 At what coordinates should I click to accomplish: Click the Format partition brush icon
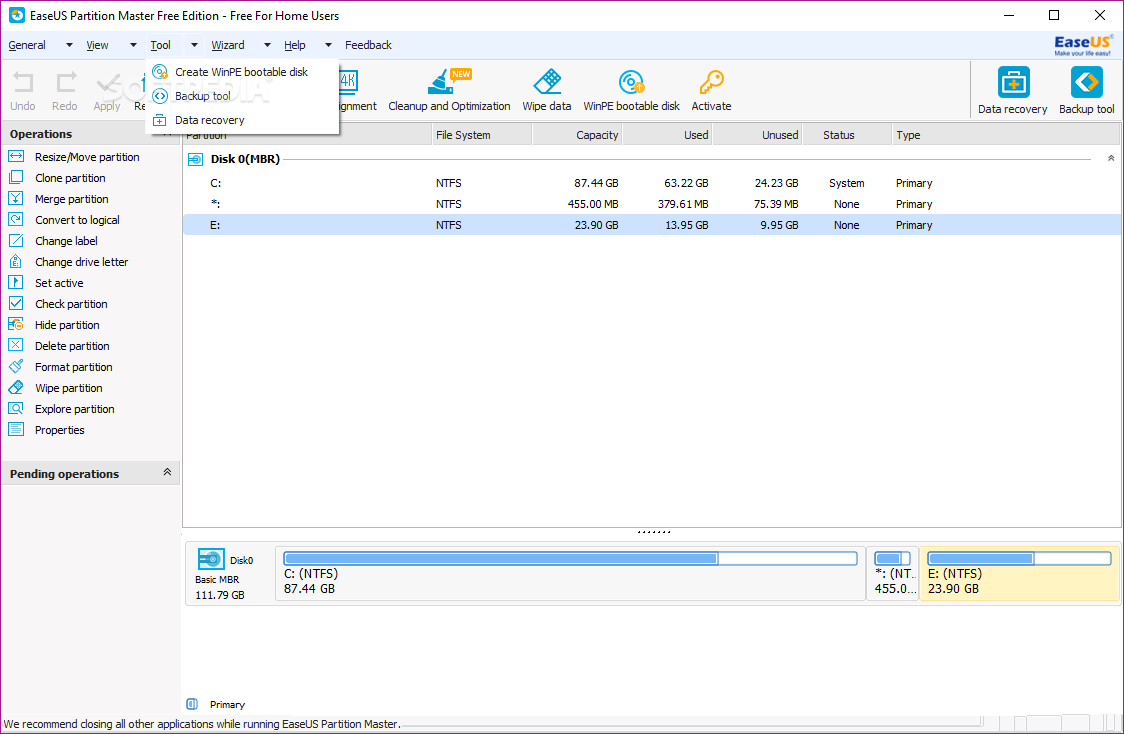(x=16, y=366)
